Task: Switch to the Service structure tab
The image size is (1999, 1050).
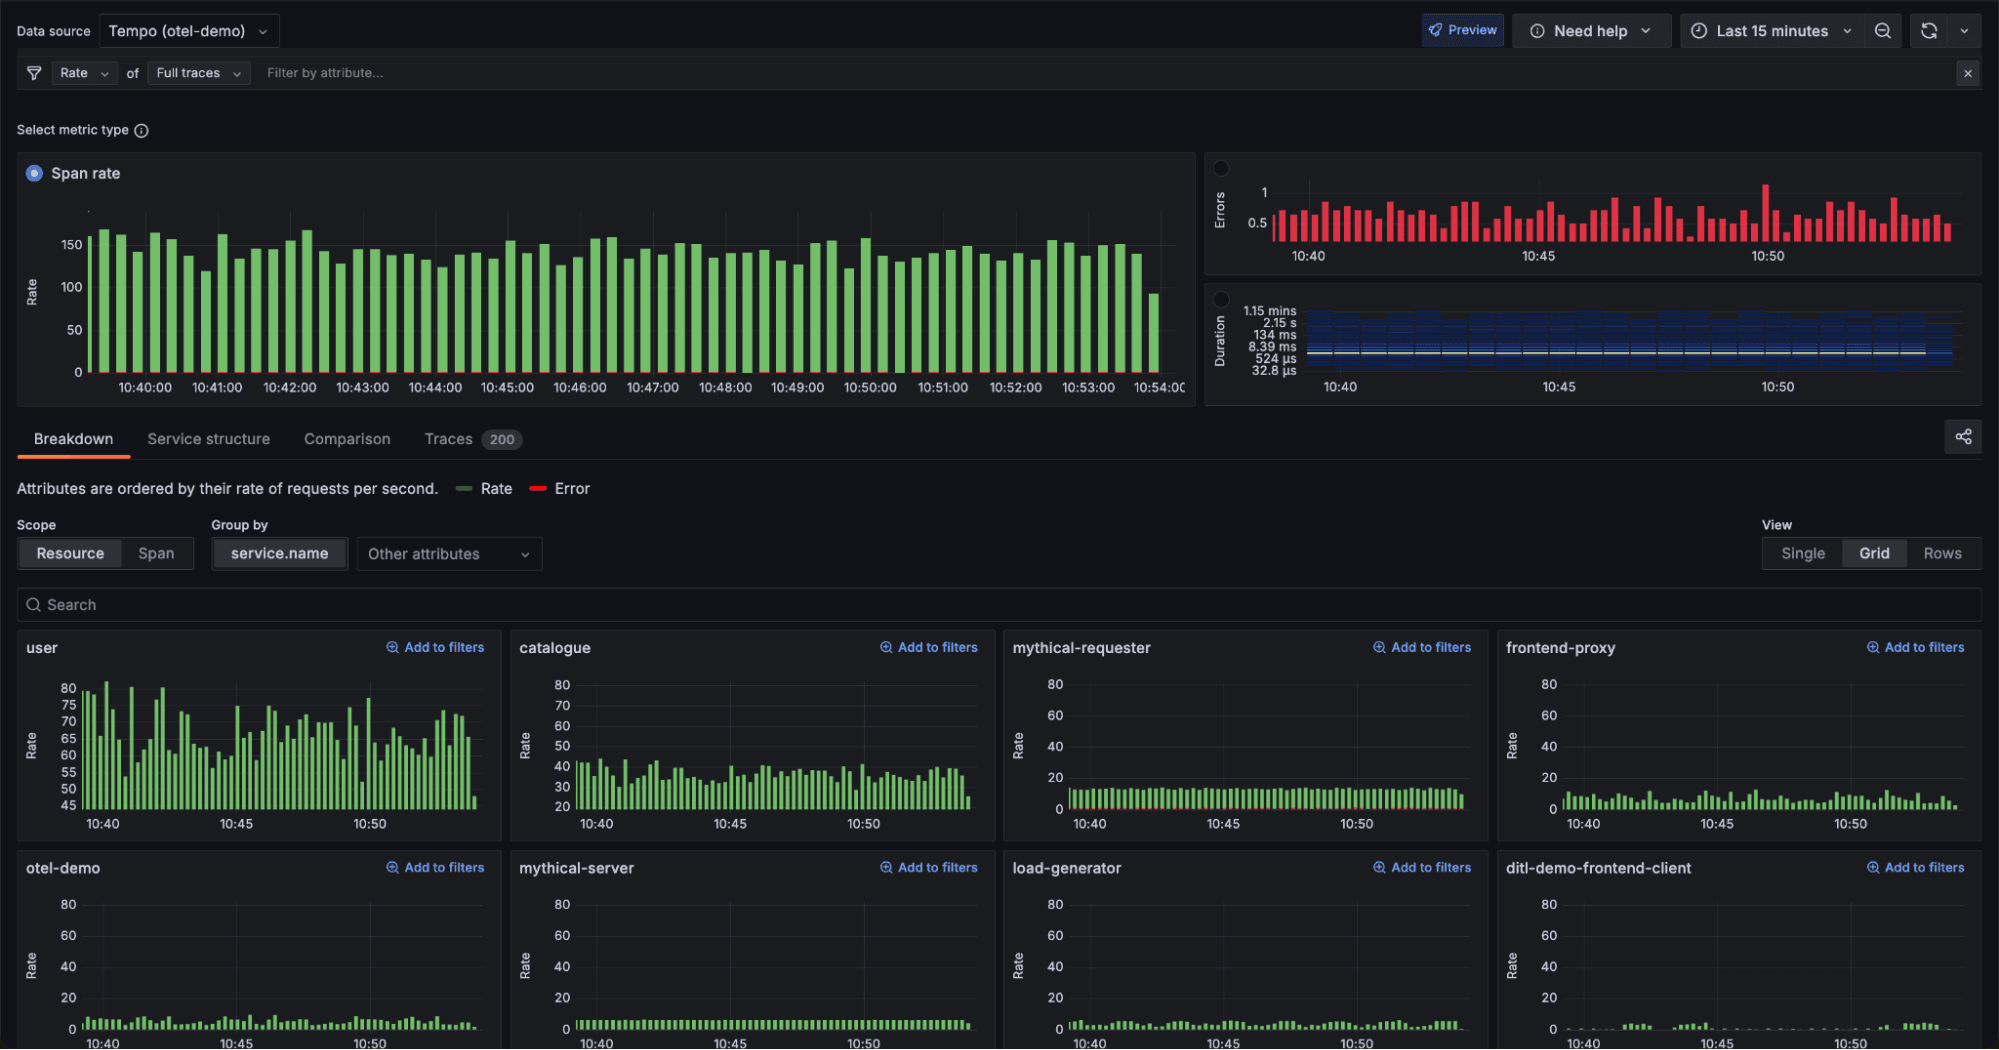Action: pyautogui.click(x=208, y=438)
